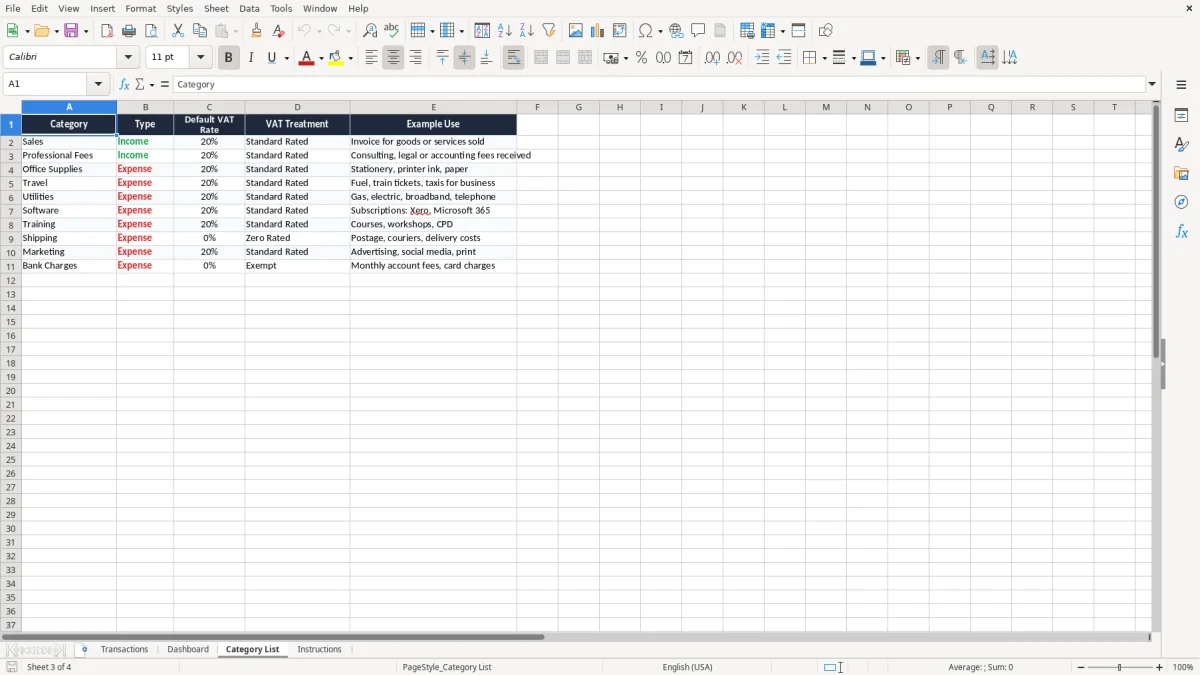Format cell as percent

pos(642,58)
